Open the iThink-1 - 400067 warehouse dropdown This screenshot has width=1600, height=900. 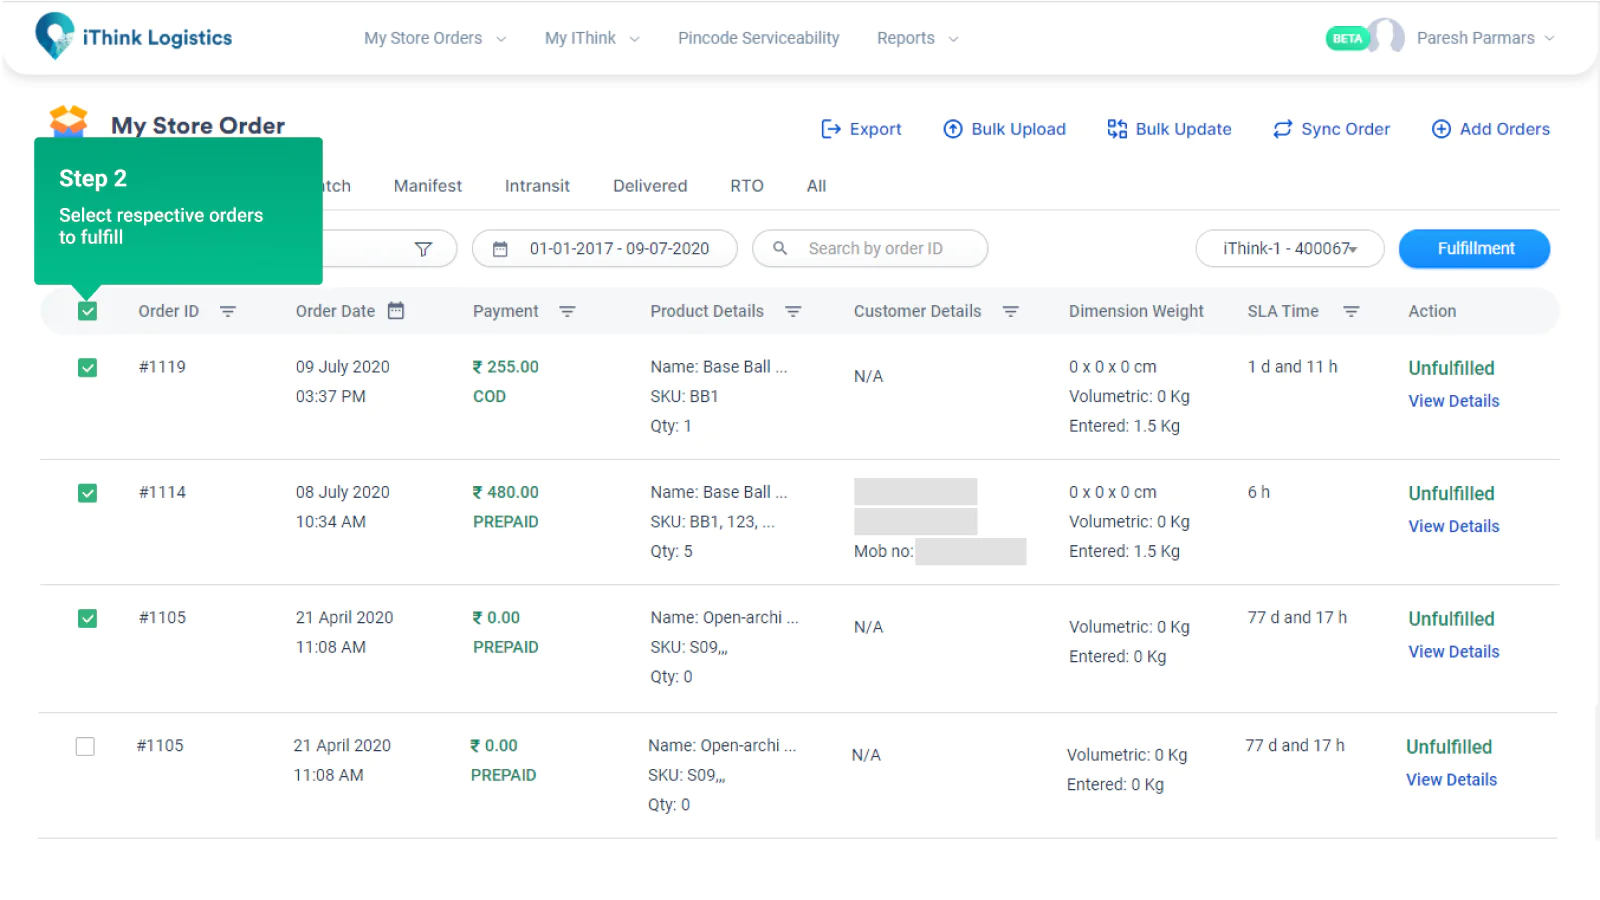(x=1289, y=249)
